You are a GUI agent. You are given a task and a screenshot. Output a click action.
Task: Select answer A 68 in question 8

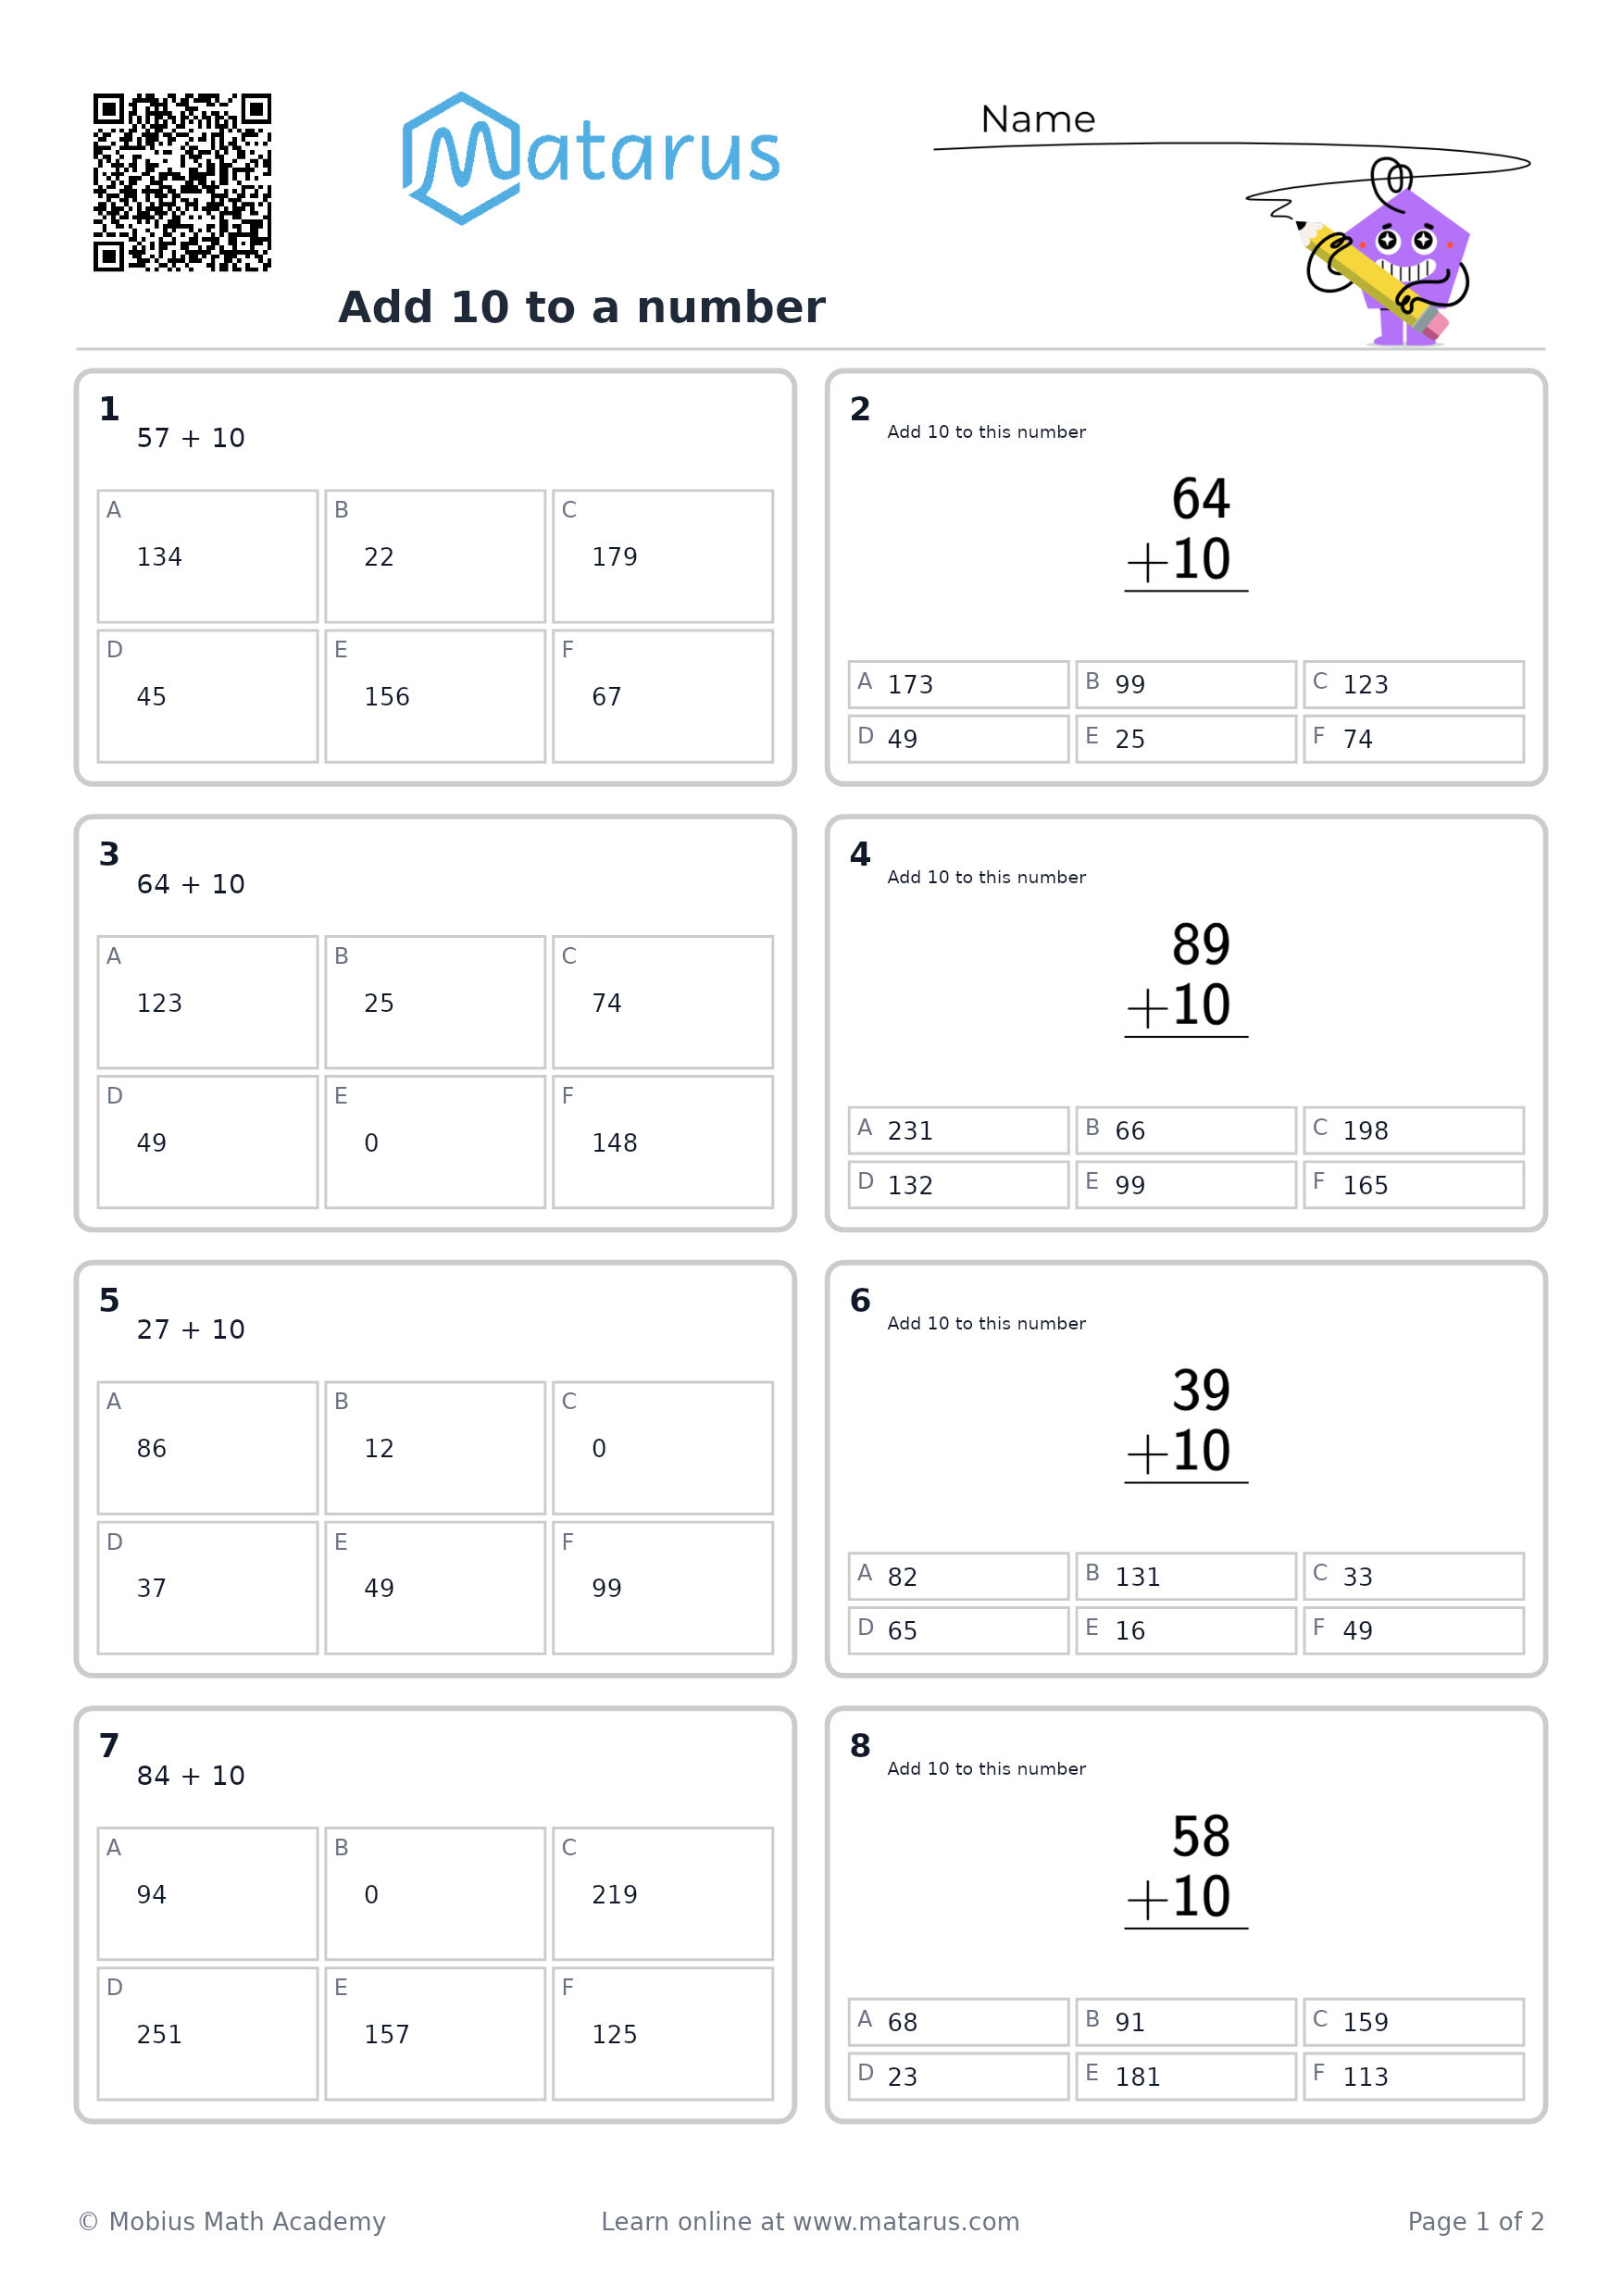point(958,2022)
